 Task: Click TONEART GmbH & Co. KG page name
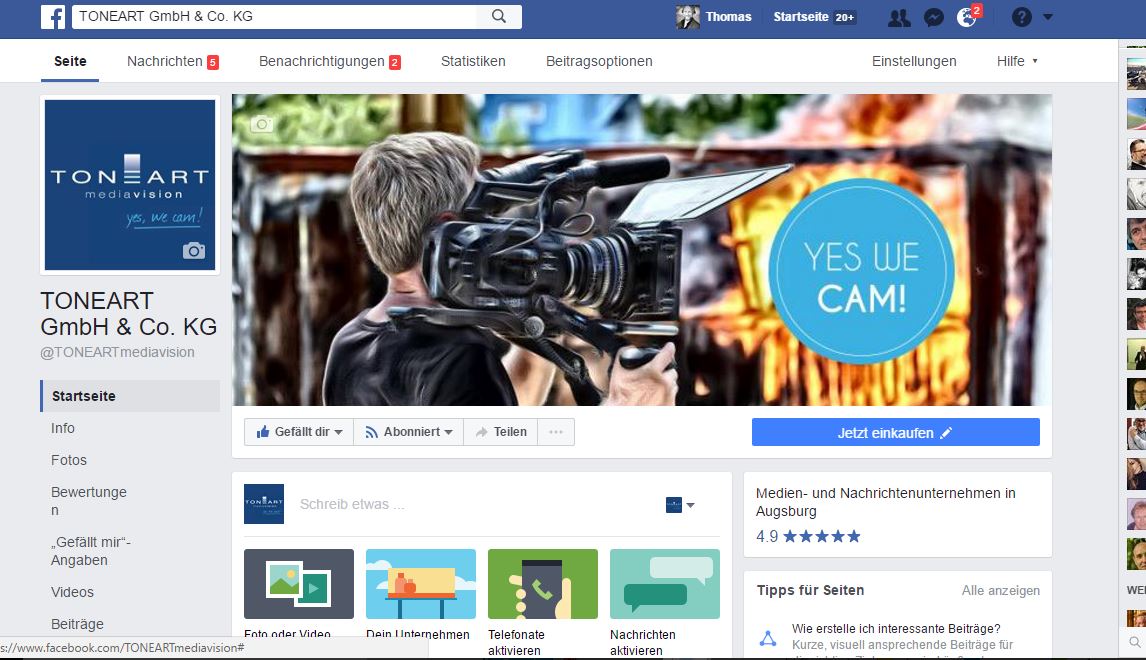click(x=129, y=314)
